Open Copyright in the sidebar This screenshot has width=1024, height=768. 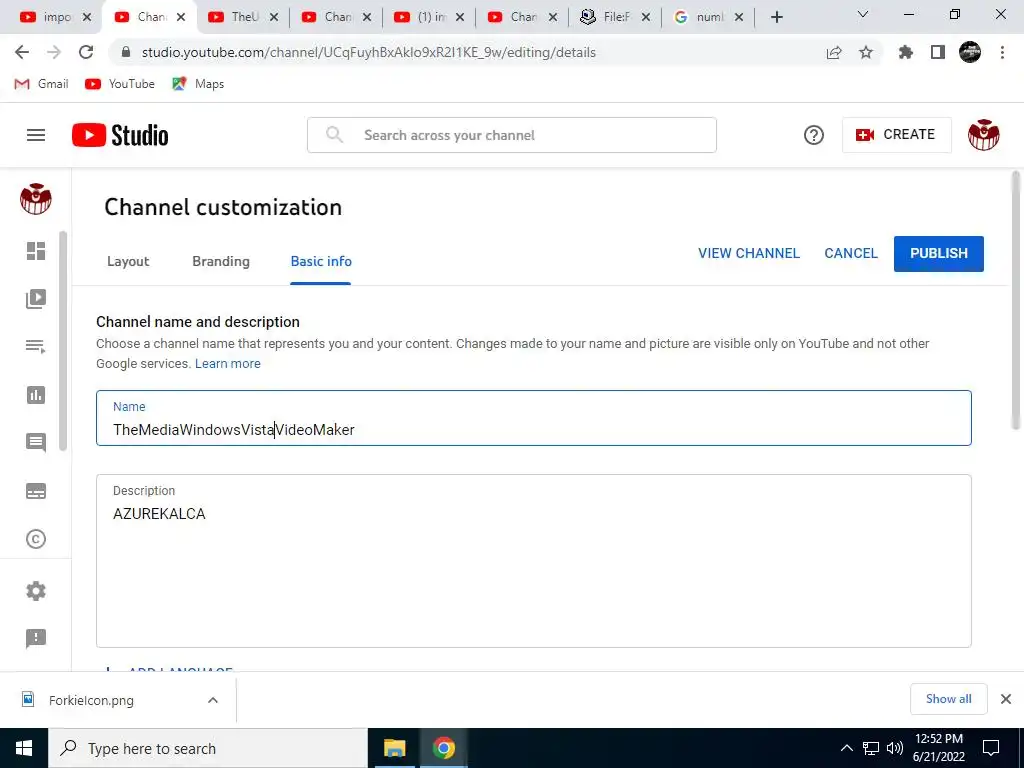point(36,539)
